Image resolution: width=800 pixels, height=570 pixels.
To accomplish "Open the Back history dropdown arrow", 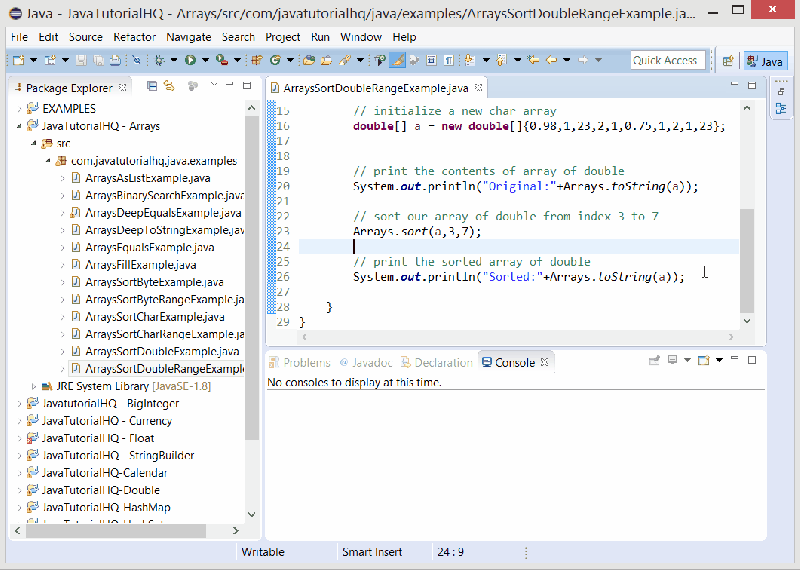I will coord(566,60).
